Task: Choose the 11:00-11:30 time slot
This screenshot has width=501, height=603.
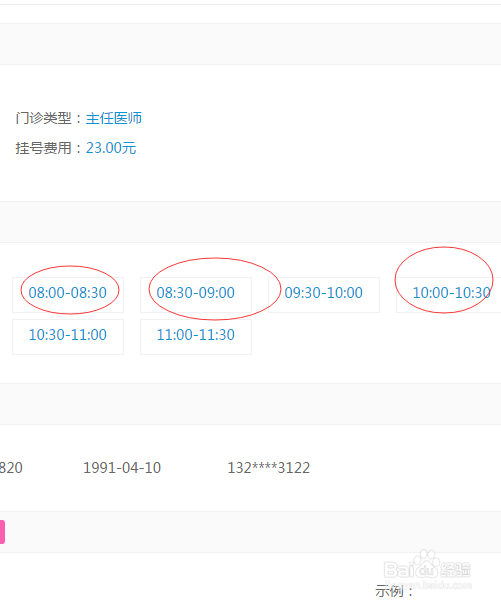Action: coord(196,336)
